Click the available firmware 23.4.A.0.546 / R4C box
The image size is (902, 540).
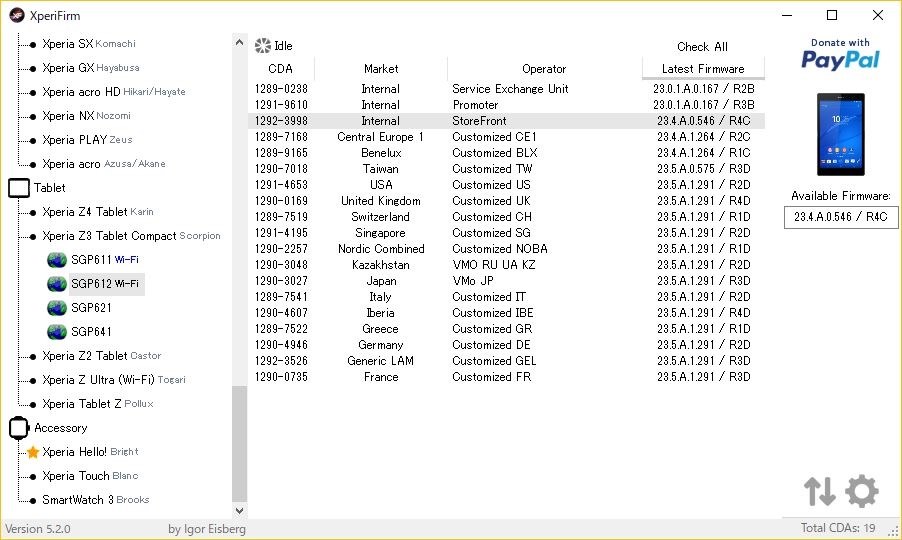[840, 217]
